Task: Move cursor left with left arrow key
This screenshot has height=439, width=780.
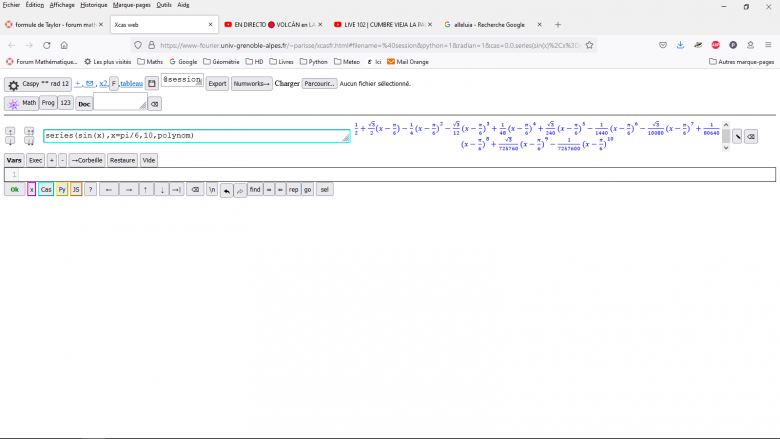Action: [109, 190]
